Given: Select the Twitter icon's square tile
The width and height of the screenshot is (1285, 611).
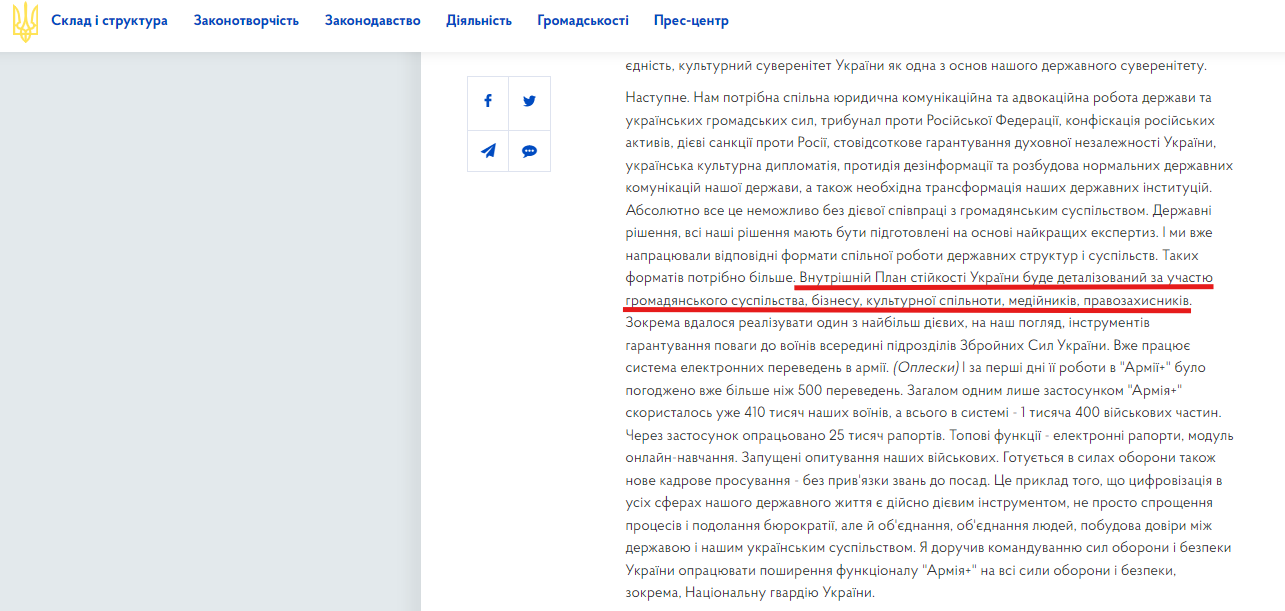Looking at the screenshot, I should (529, 101).
